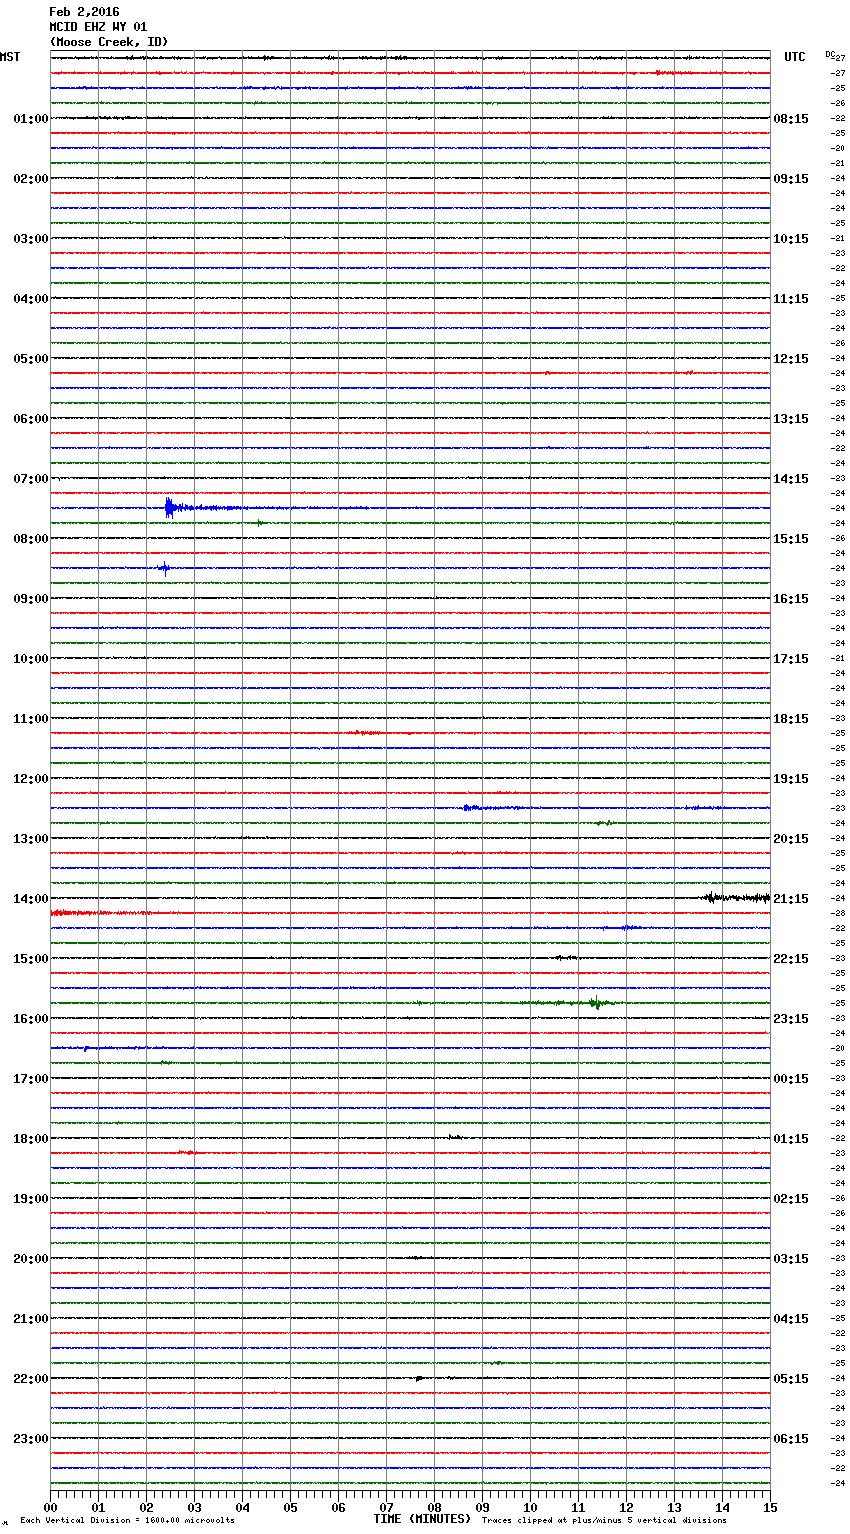This screenshot has width=850, height=1534.
Task: Click the Each Vertical Division = 1600.00 microvolts note
Action: pos(128,1521)
